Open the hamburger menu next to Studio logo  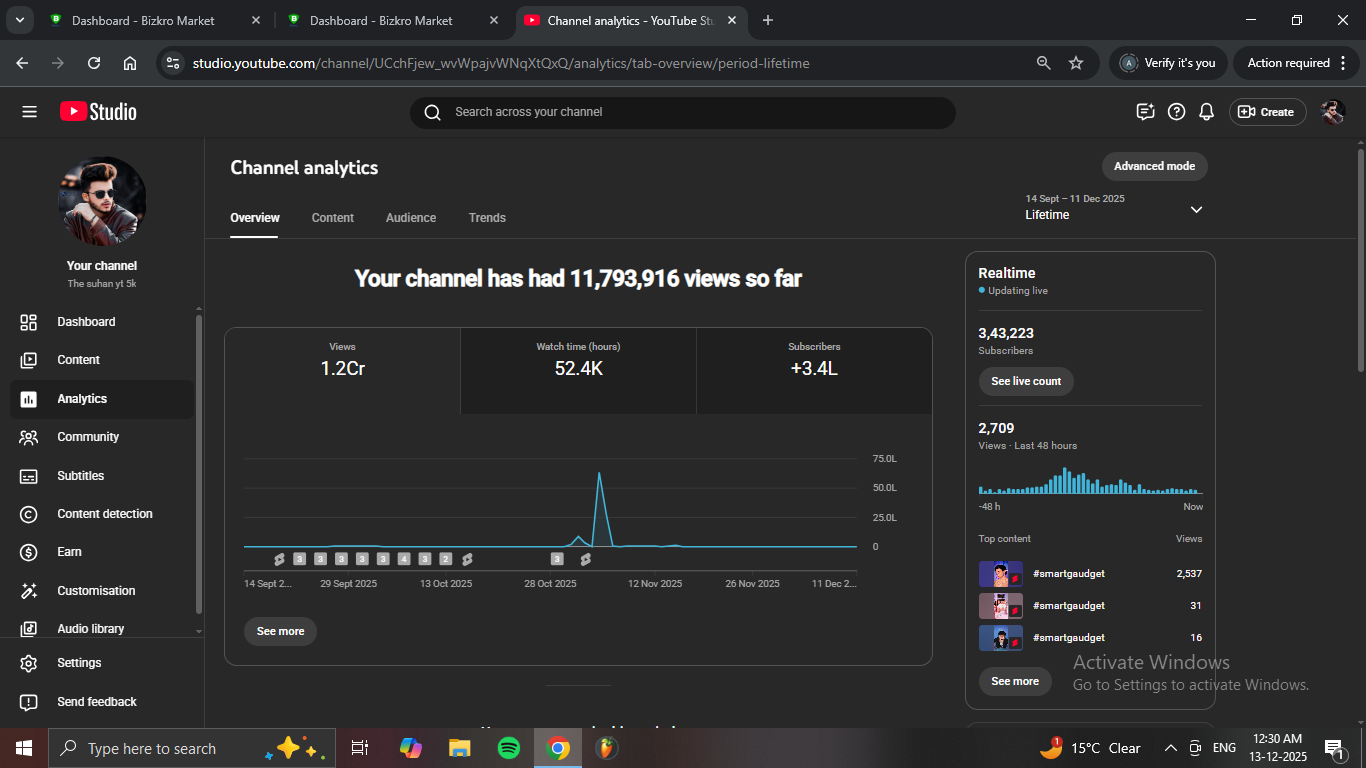tap(29, 112)
